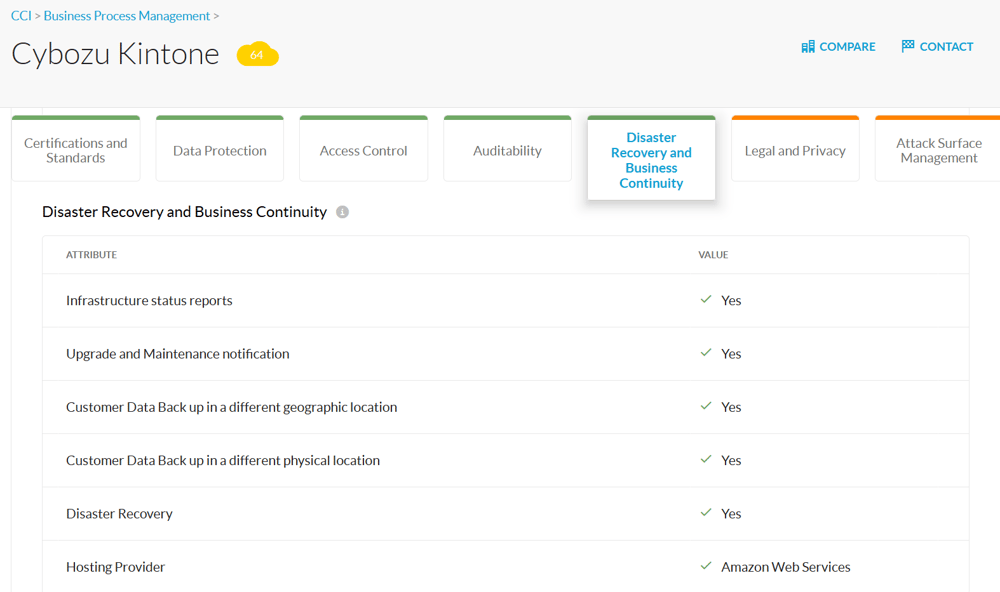1000x592 pixels.
Task: Click the checkmark in Upgrade and Maintenance row
Action: pos(706,352)
